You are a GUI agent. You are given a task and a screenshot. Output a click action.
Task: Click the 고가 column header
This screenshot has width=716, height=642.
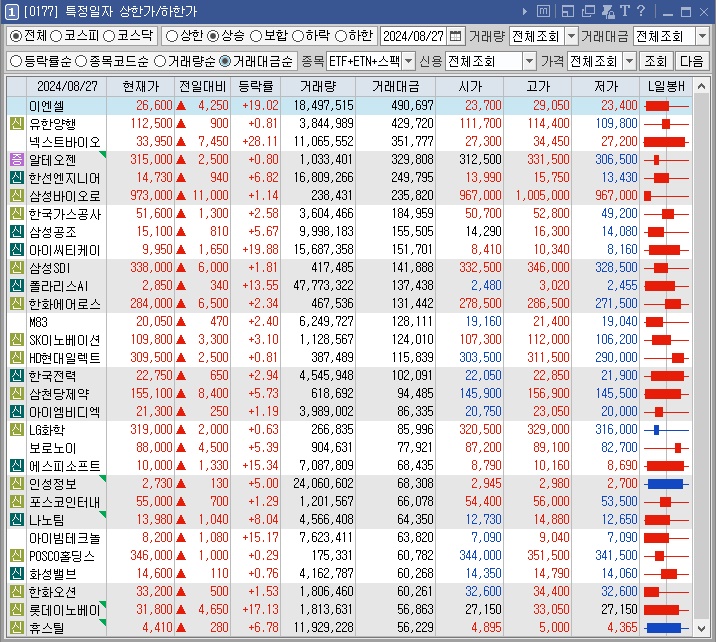pos(537,86)
